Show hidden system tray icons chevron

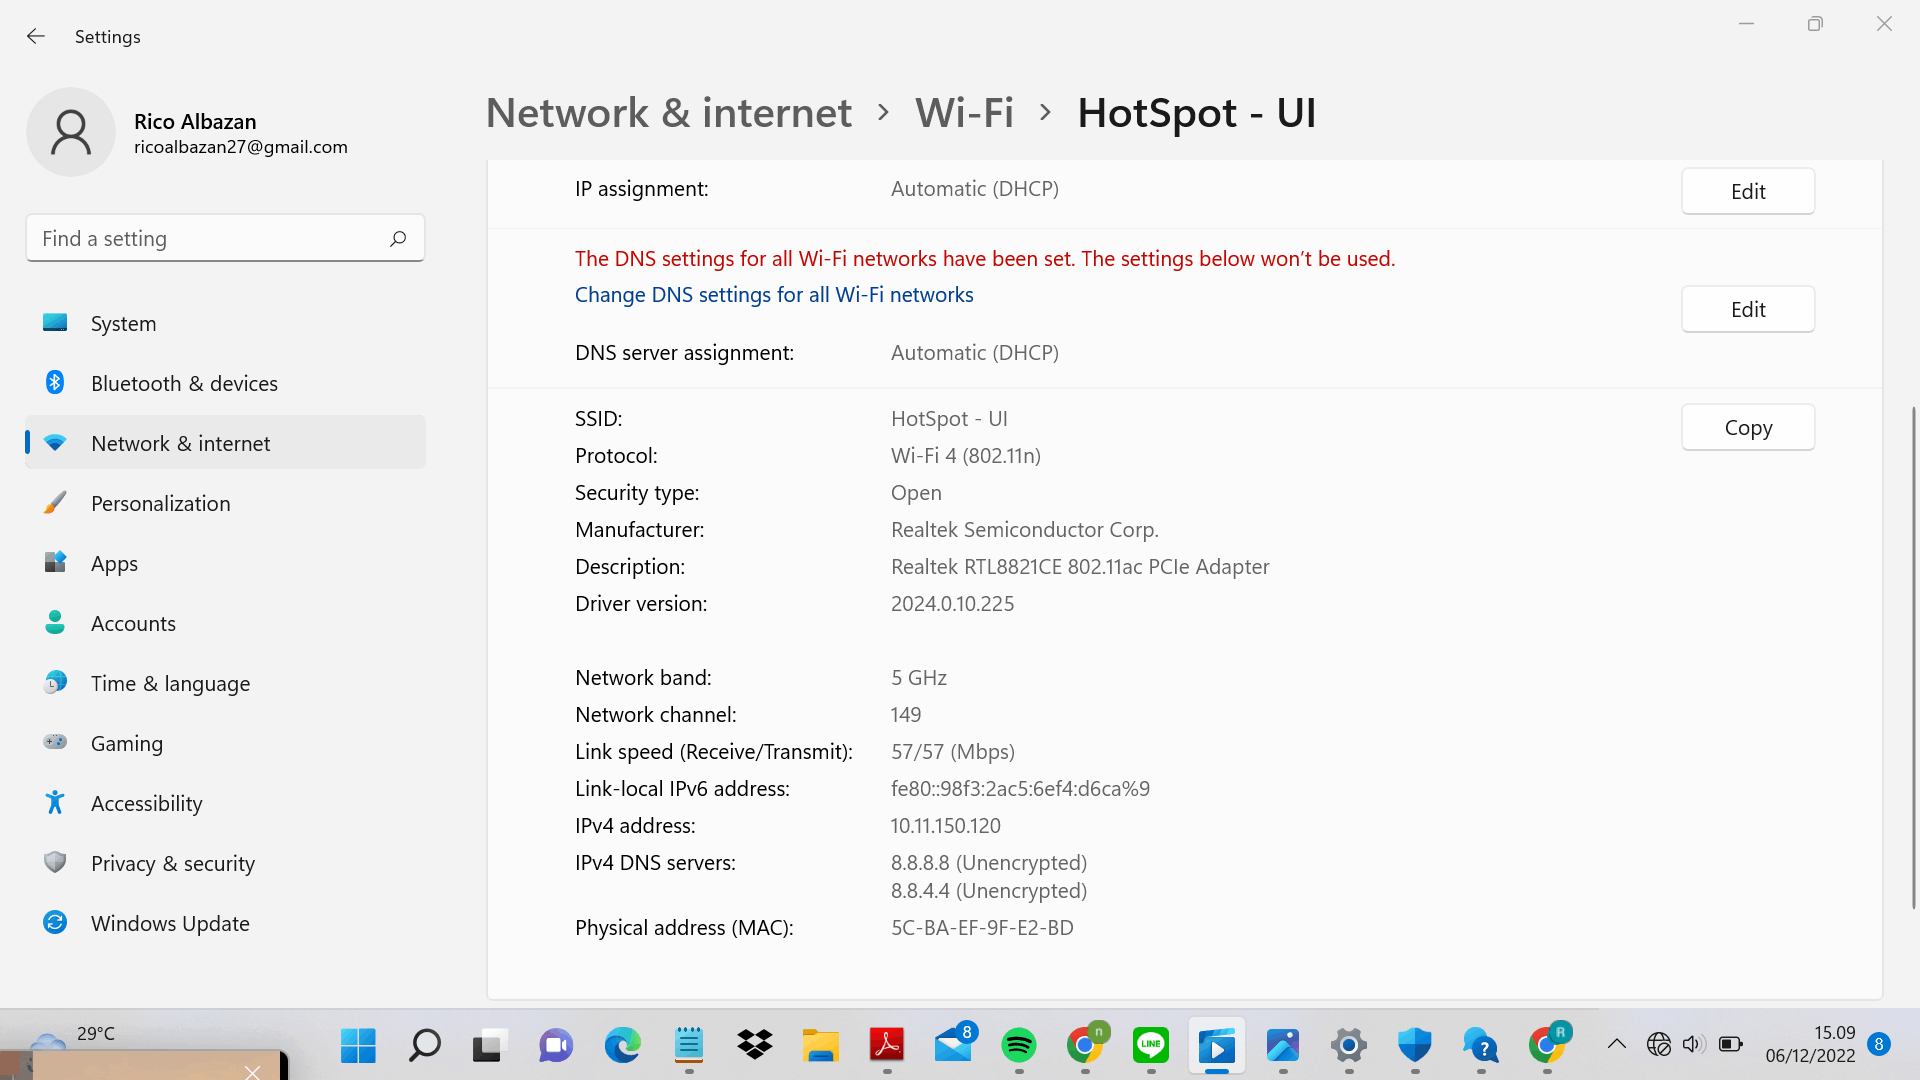pos(1616,1044)
